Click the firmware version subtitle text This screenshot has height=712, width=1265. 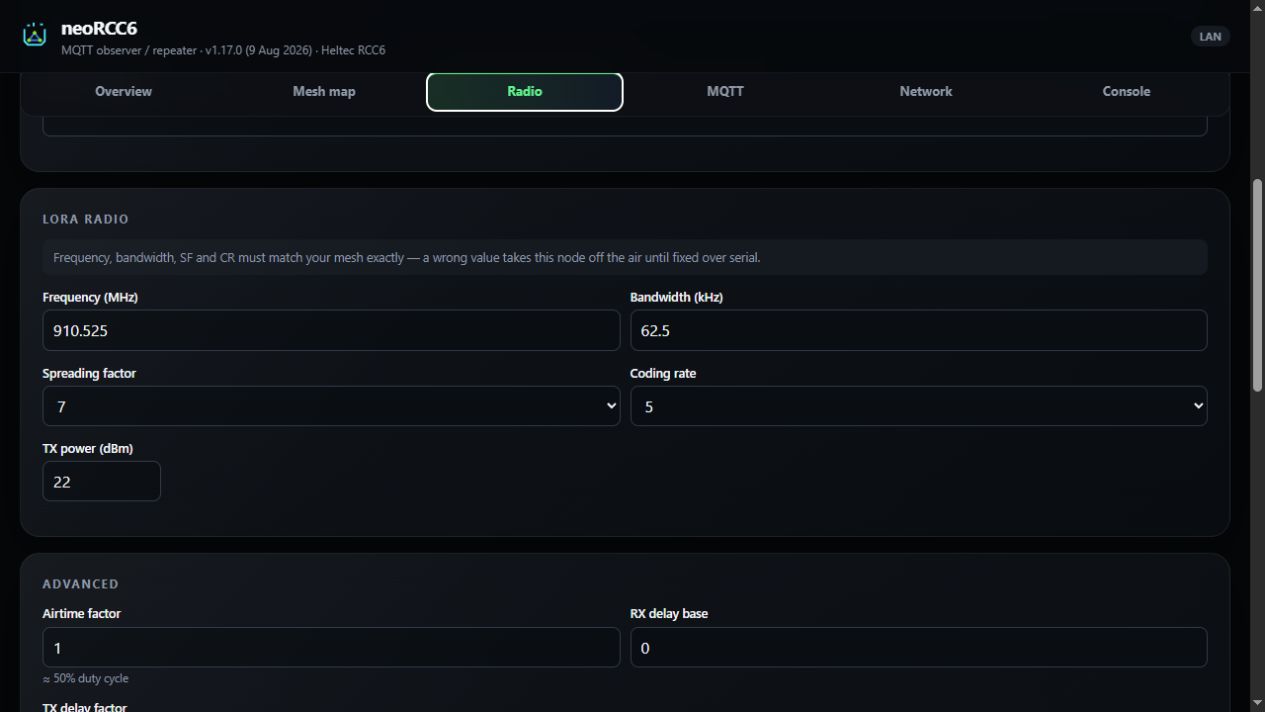(x=223, y=50)
